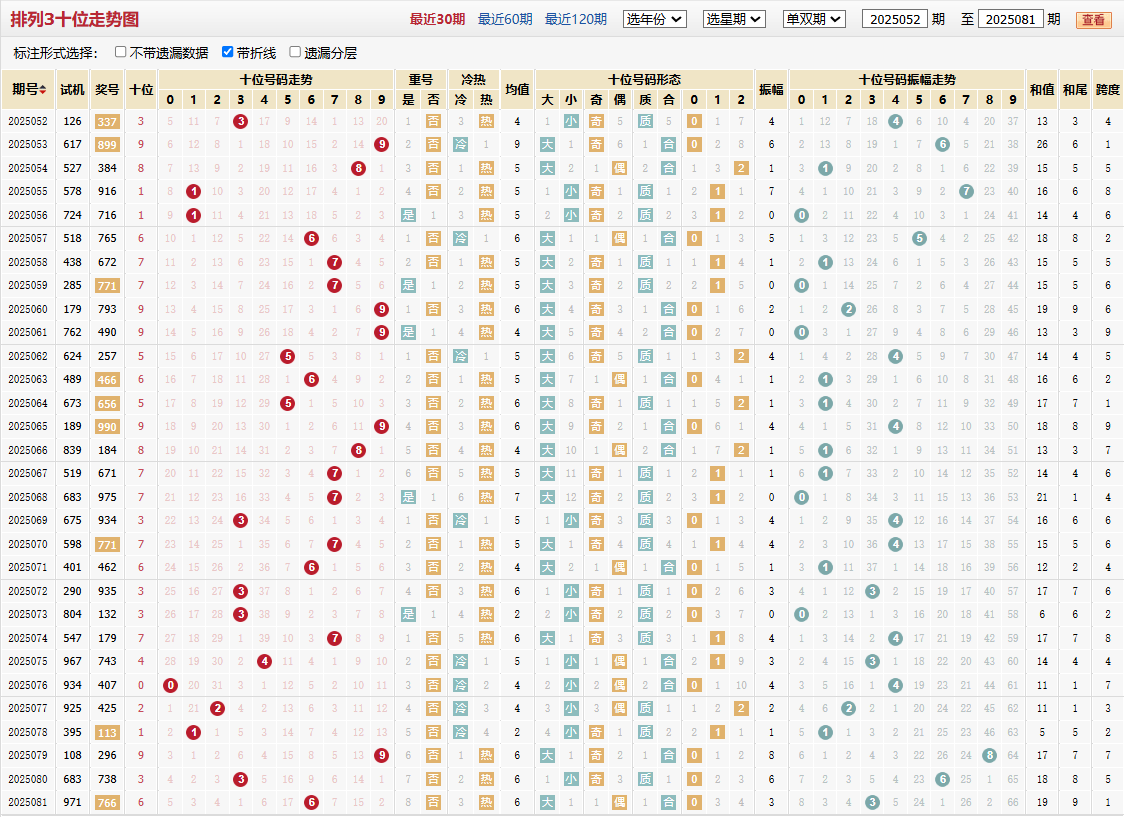This screenshot has width=1124, height=817.
Task: Click the 试机 column header
Action: click(x=72, y=90)
